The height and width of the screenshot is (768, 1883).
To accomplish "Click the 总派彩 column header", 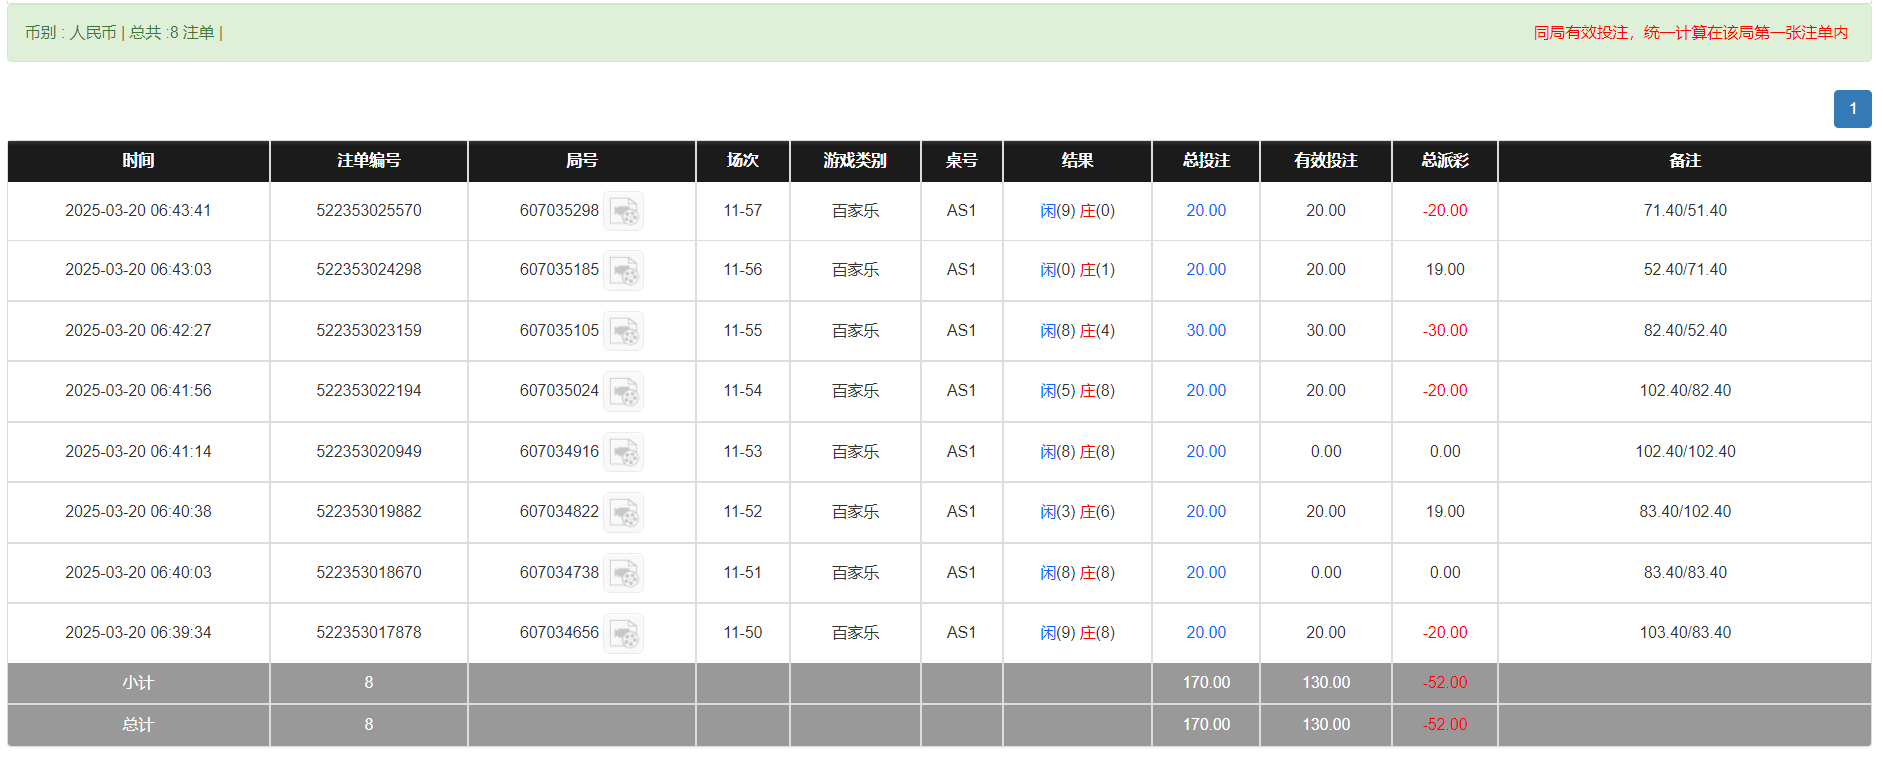I will click(1445, 161).
